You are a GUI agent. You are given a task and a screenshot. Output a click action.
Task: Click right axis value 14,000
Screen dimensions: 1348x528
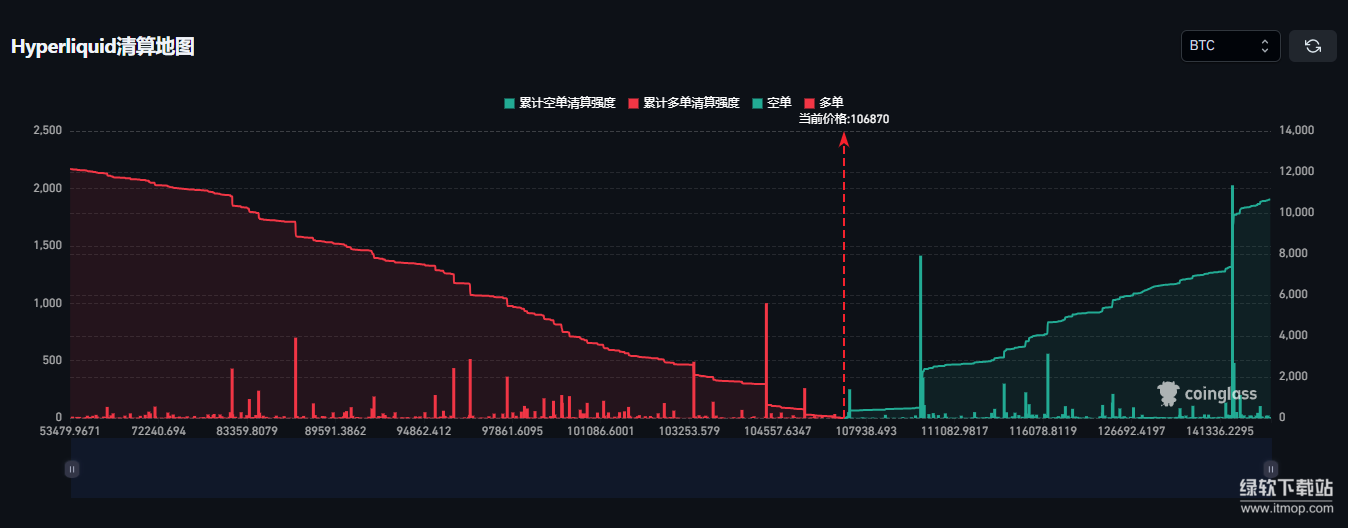coord(1297,131)
